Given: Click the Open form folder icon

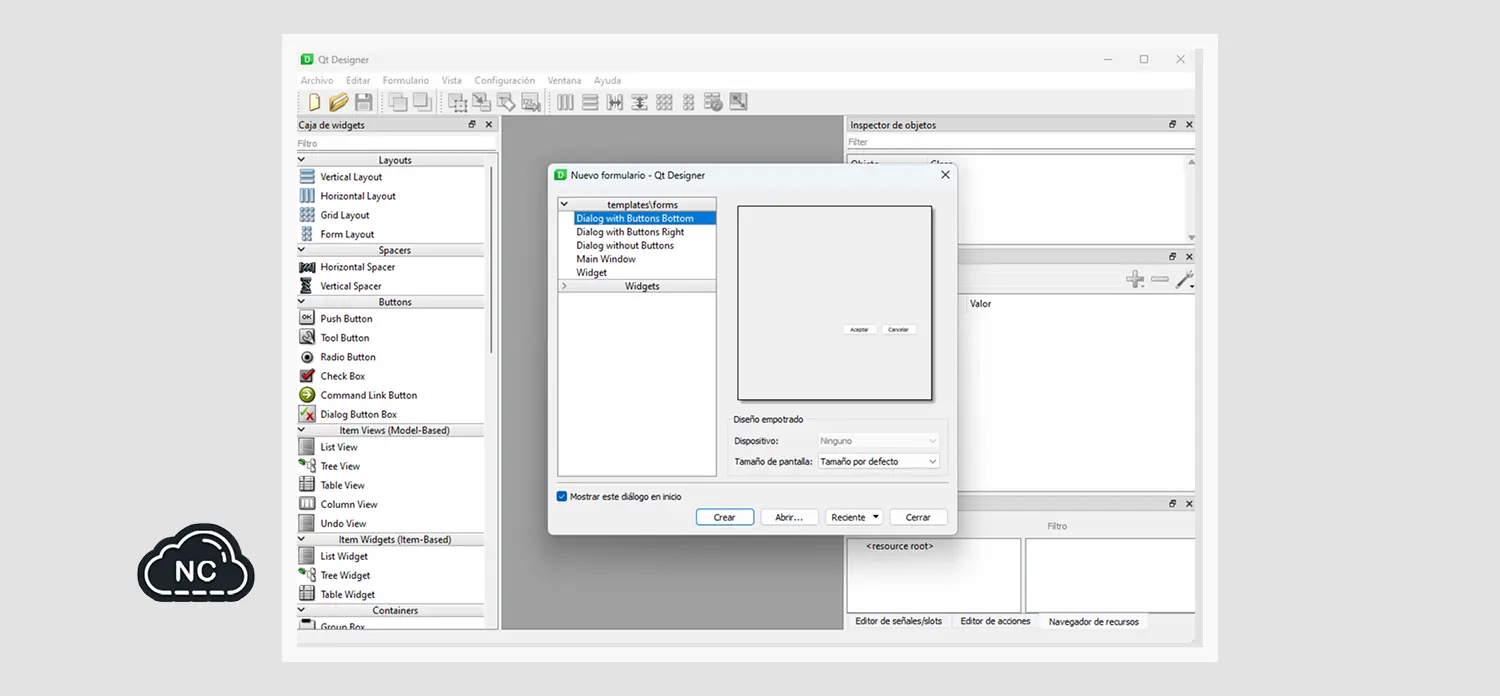Looking at the screenshot, I should pyautogui.click(x=339, y=102).
